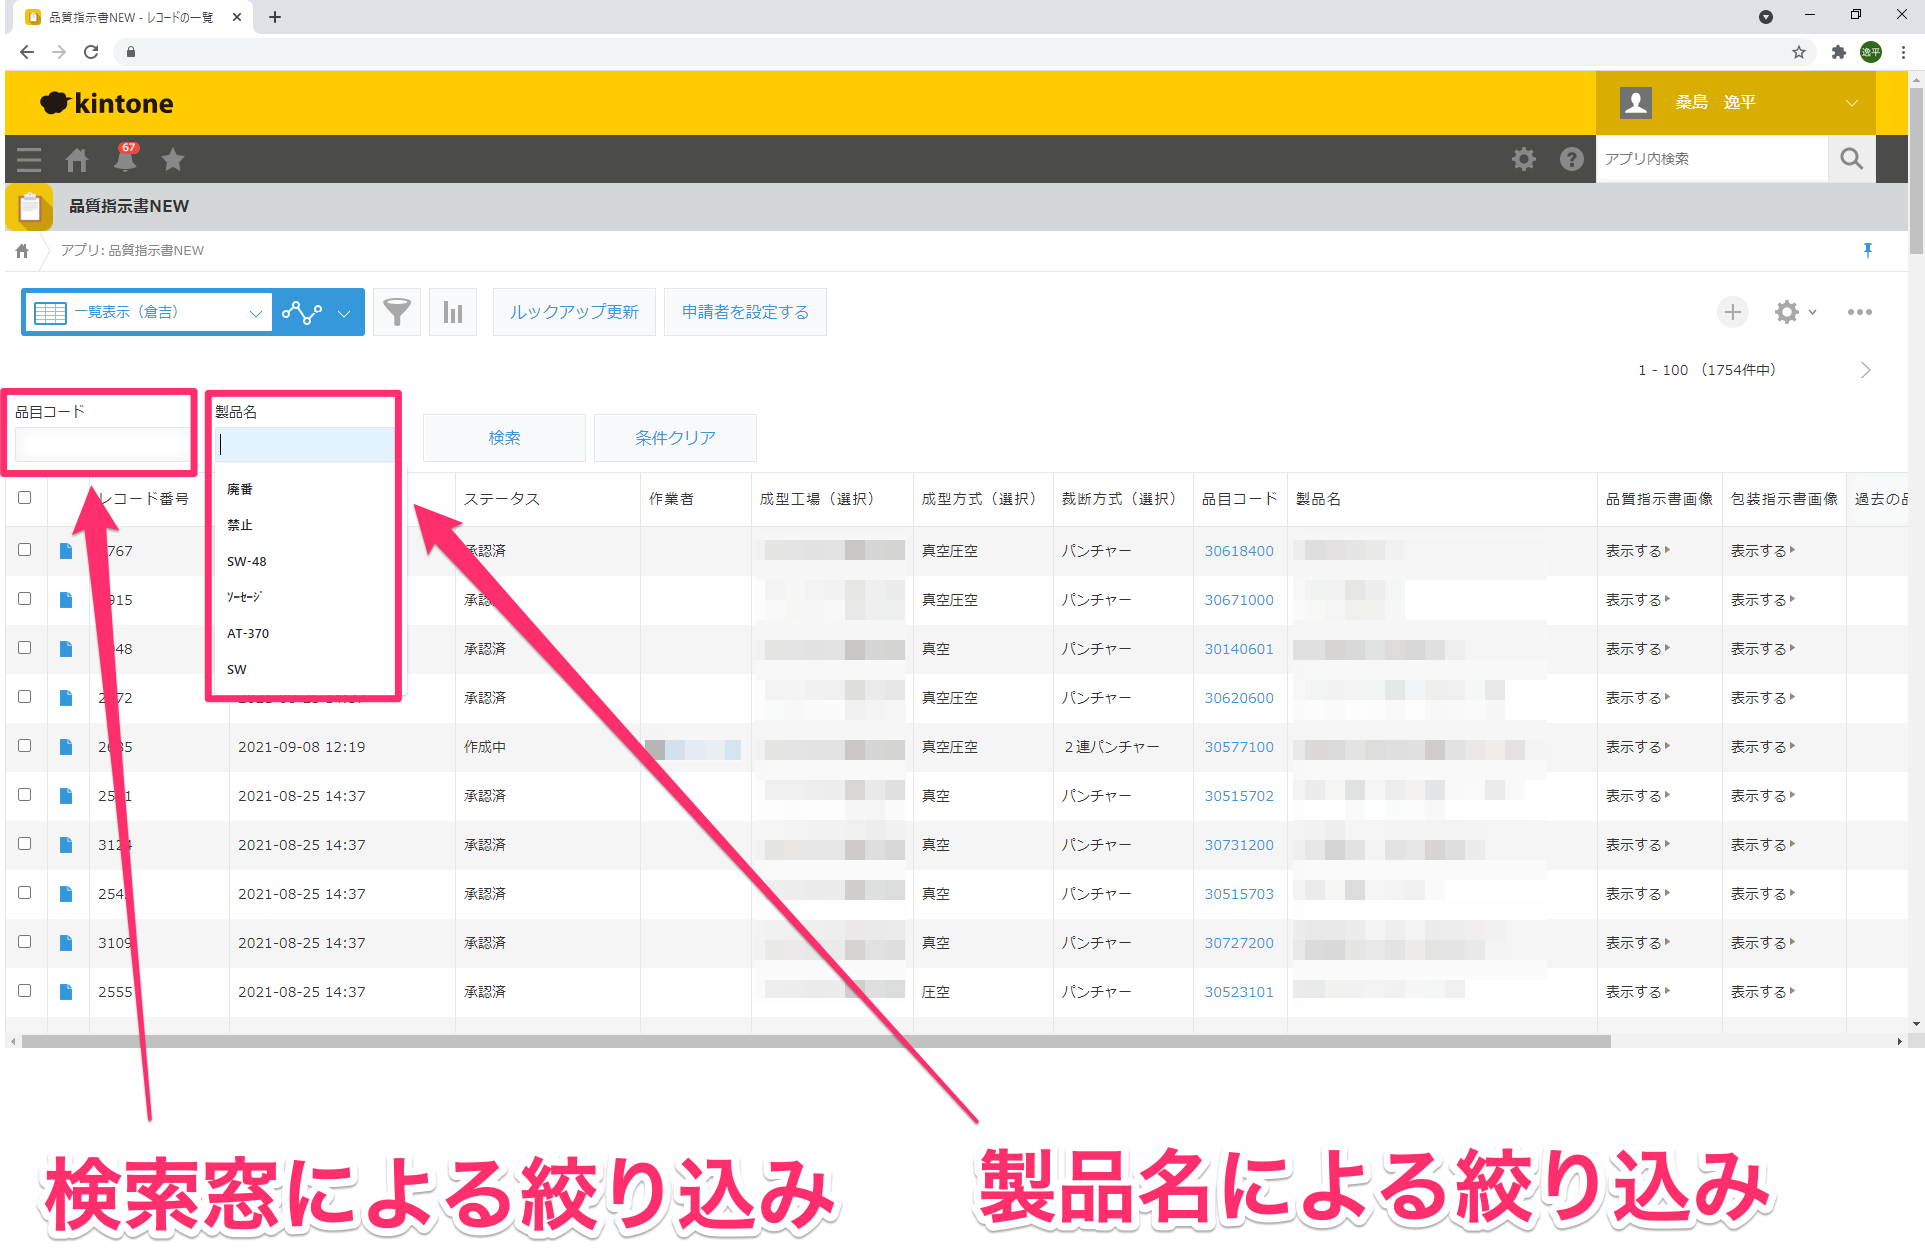Image resolution: width=1925 pixels, height=1258 pixels.
Task: Check the first record row checkbox
Action: pos(25,550)
